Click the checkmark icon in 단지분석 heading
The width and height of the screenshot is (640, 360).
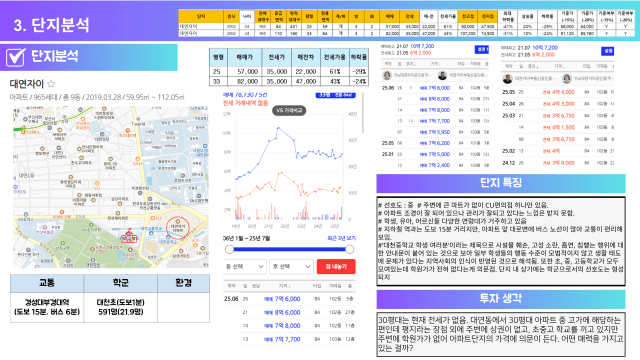click(x=16, y=57)
